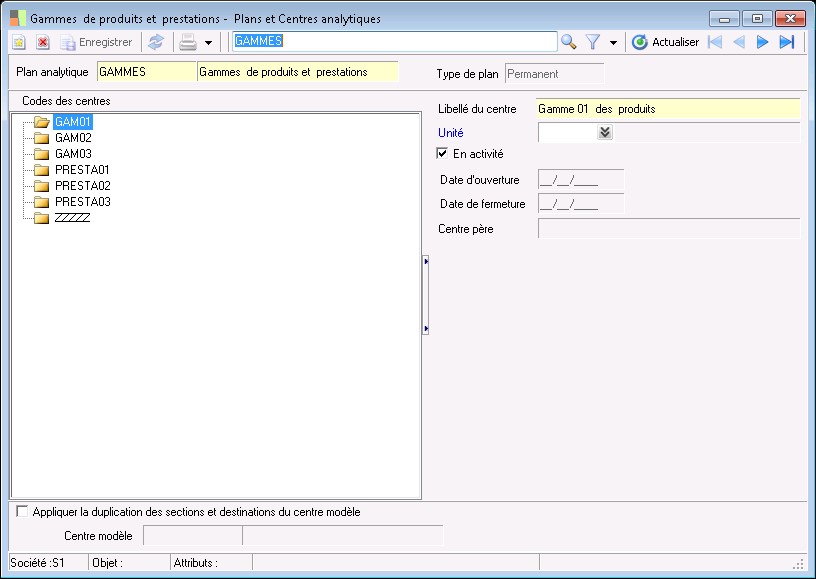816x579 pixels.
Task: Go to the first record arrow
Action: coord(715,42)
